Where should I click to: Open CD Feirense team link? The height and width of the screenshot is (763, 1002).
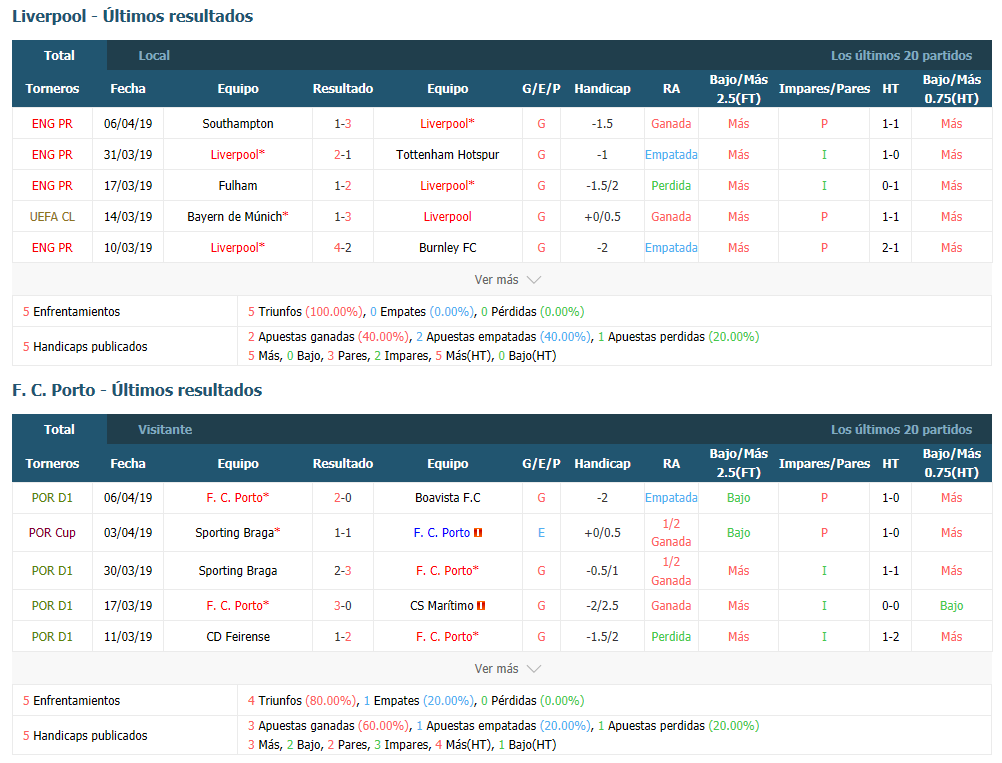[x=238, y=637]
